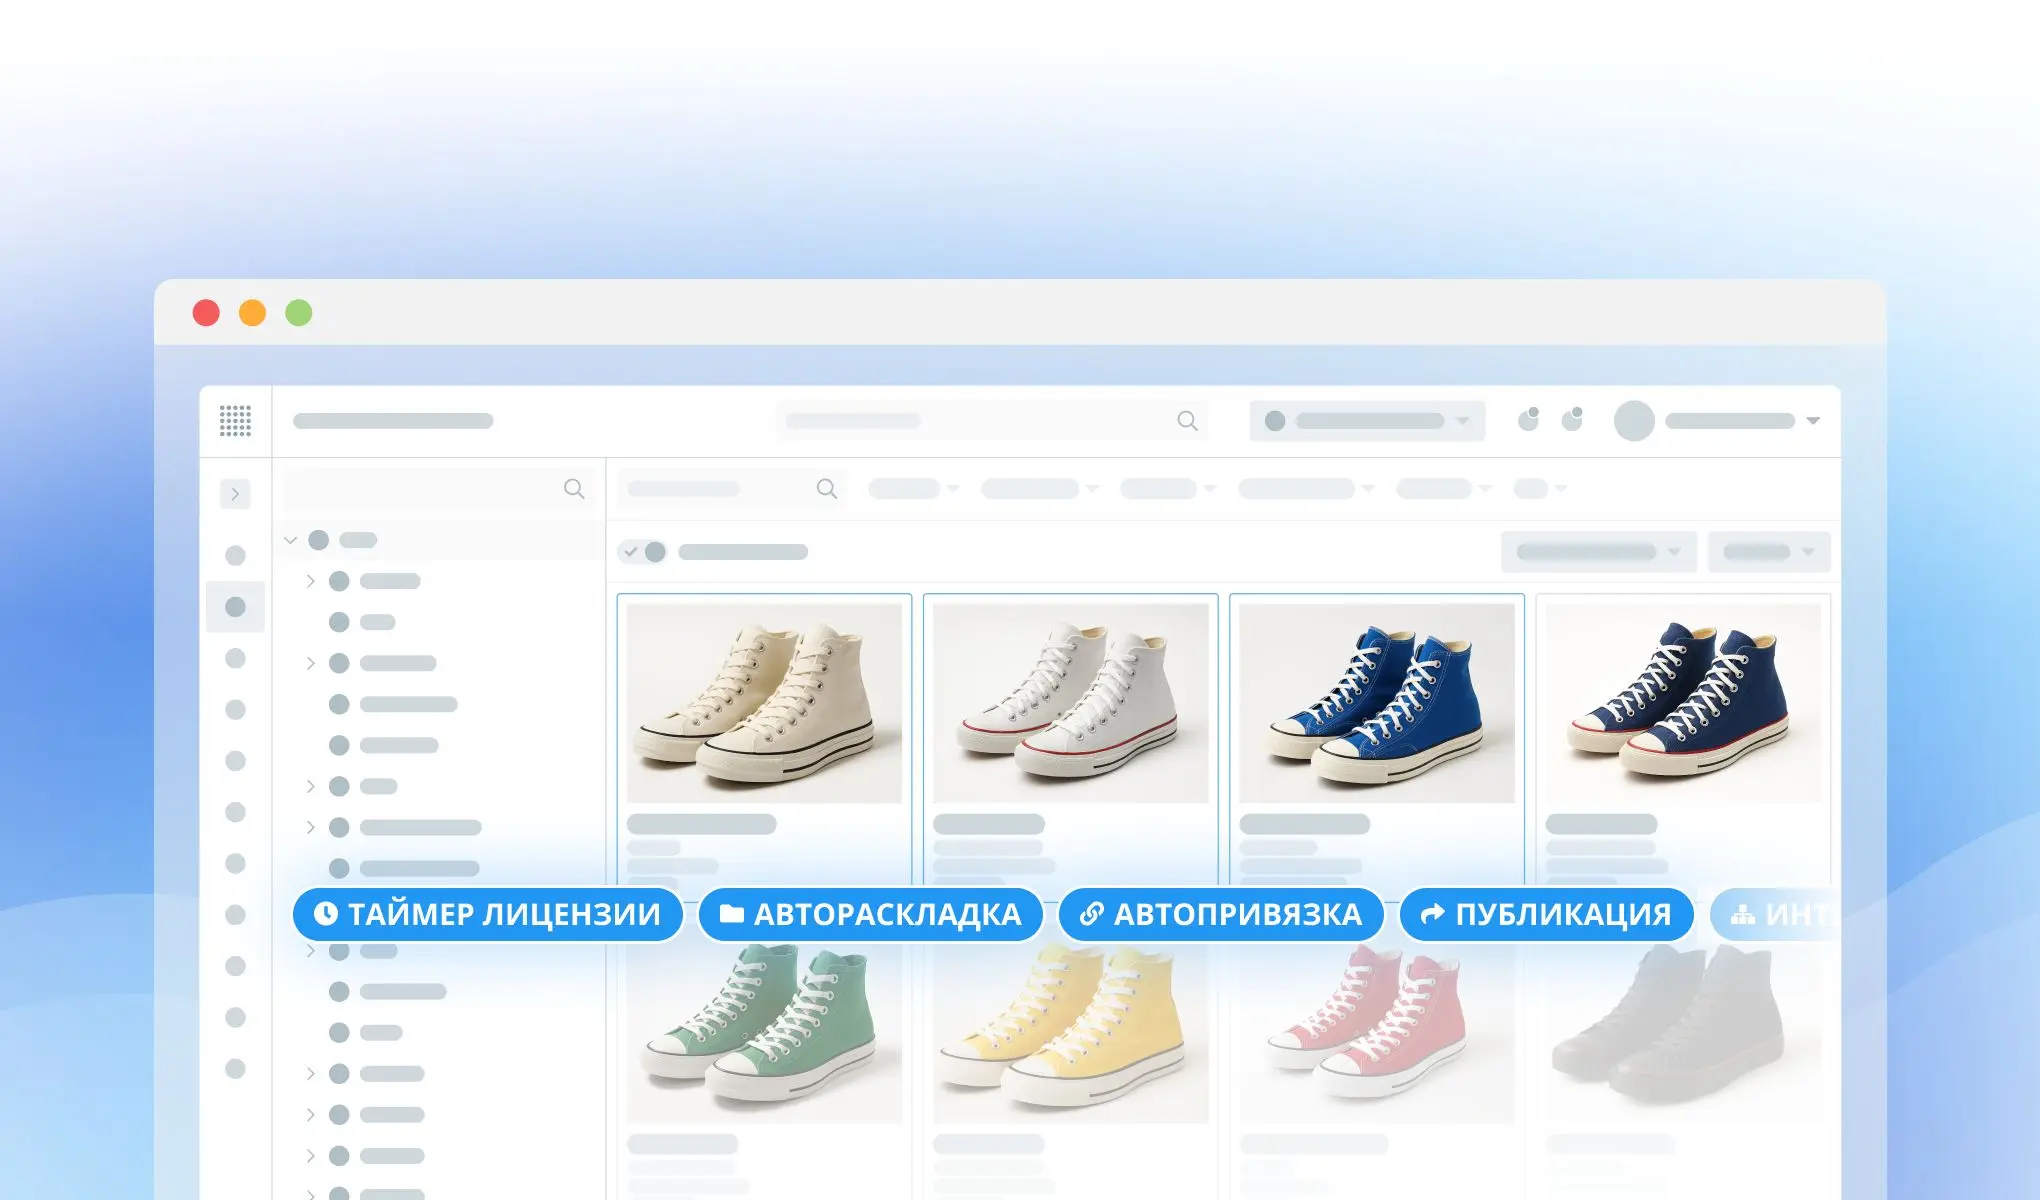Open the rightmost view dropdown above grid

1769,552
